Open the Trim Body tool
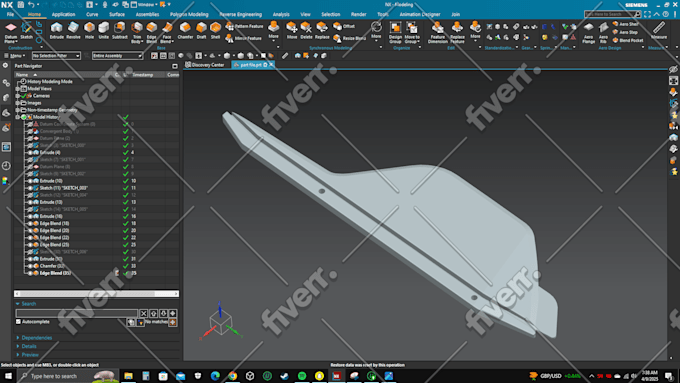680x383 pixels. tap(137, 33)
